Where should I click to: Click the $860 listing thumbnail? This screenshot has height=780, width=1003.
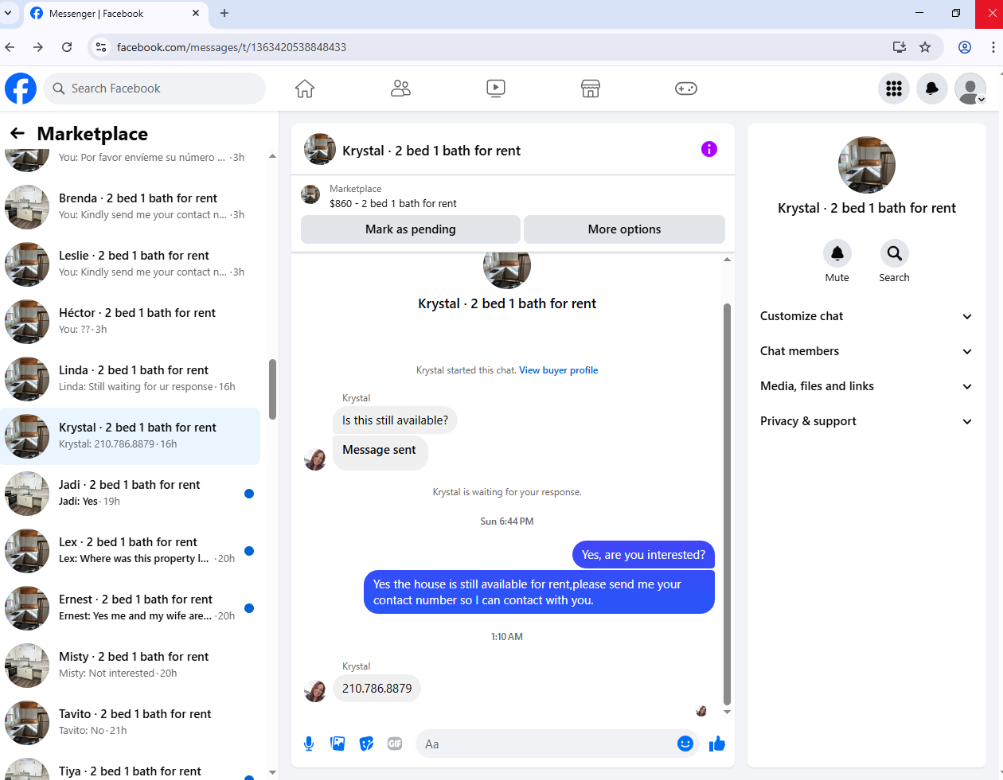click(x=311, y=195)
